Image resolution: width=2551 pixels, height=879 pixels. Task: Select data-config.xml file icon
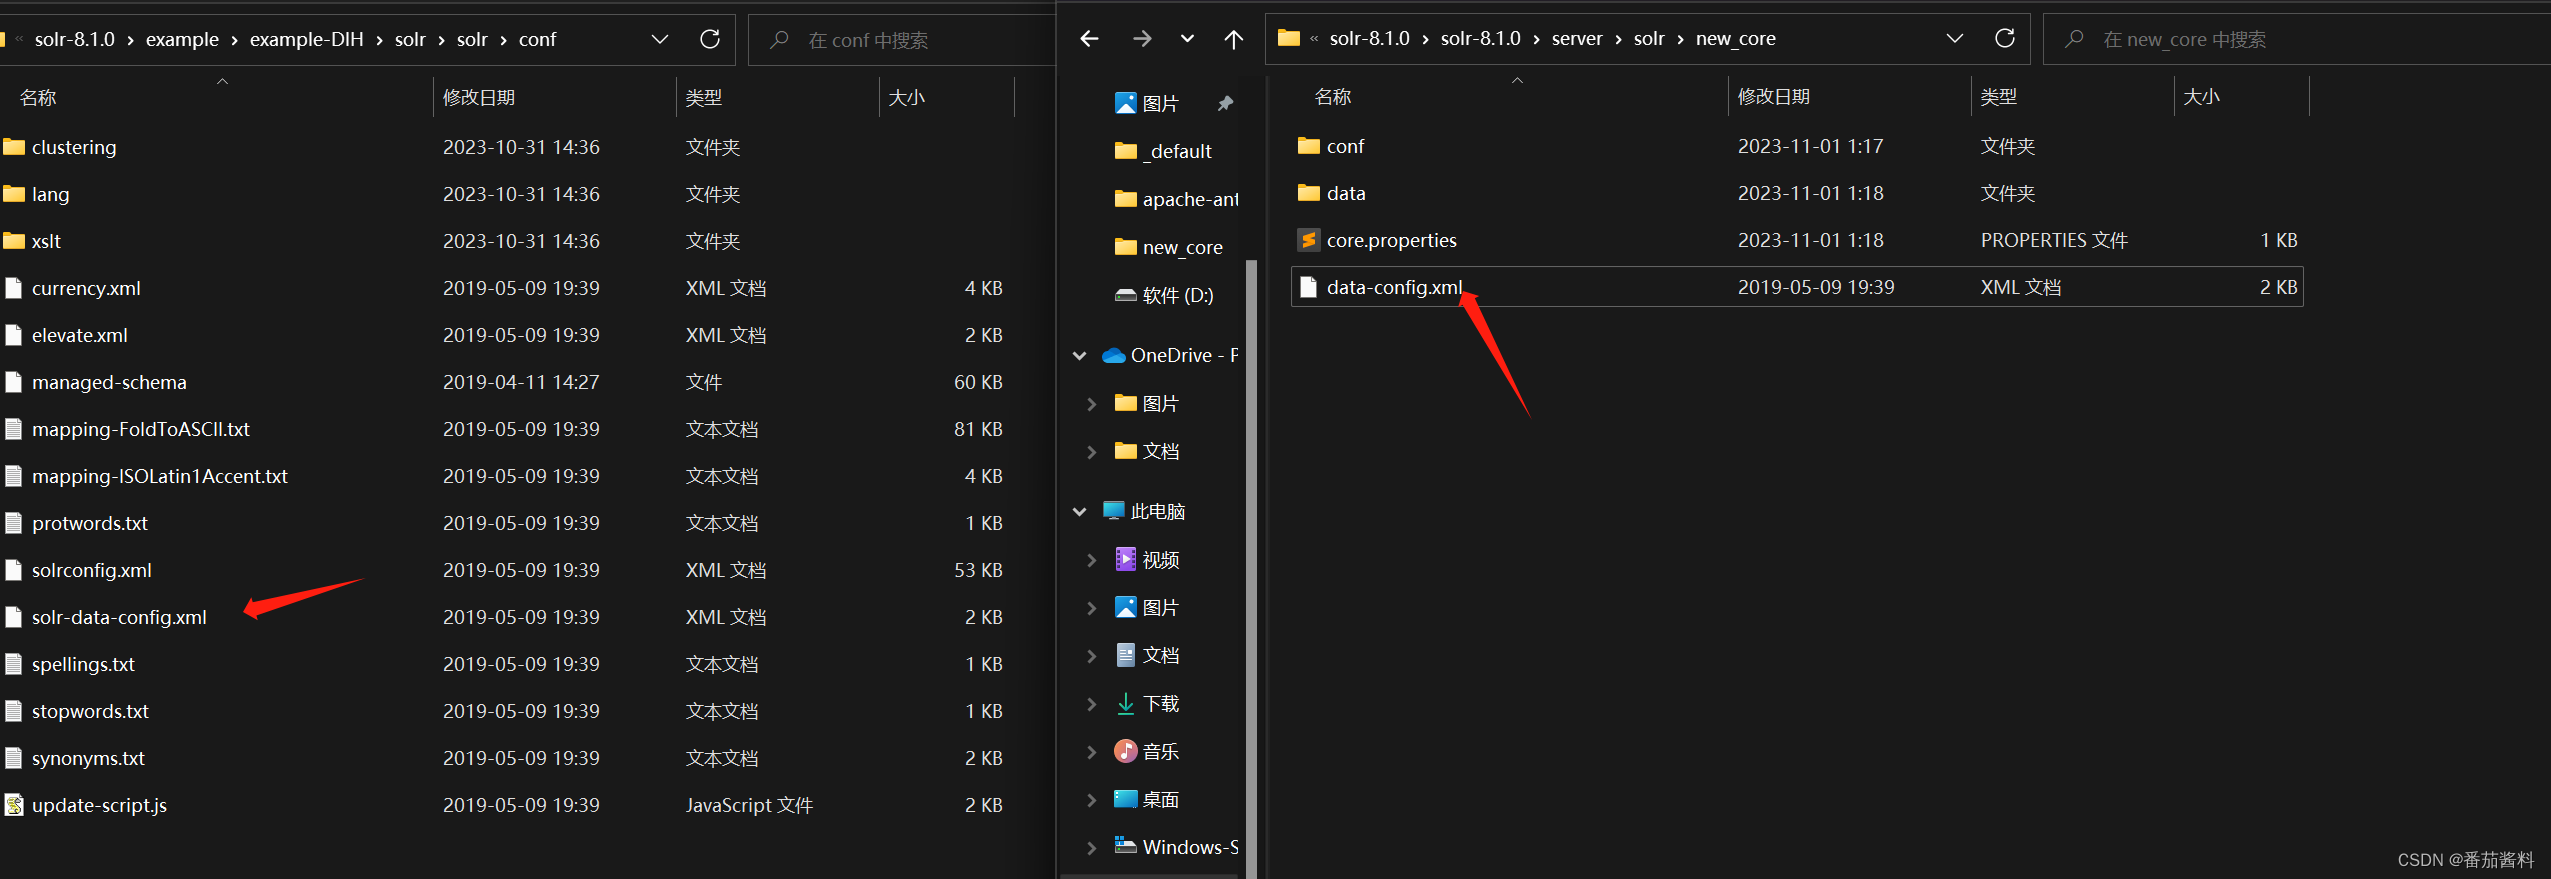click(1308, 287)
